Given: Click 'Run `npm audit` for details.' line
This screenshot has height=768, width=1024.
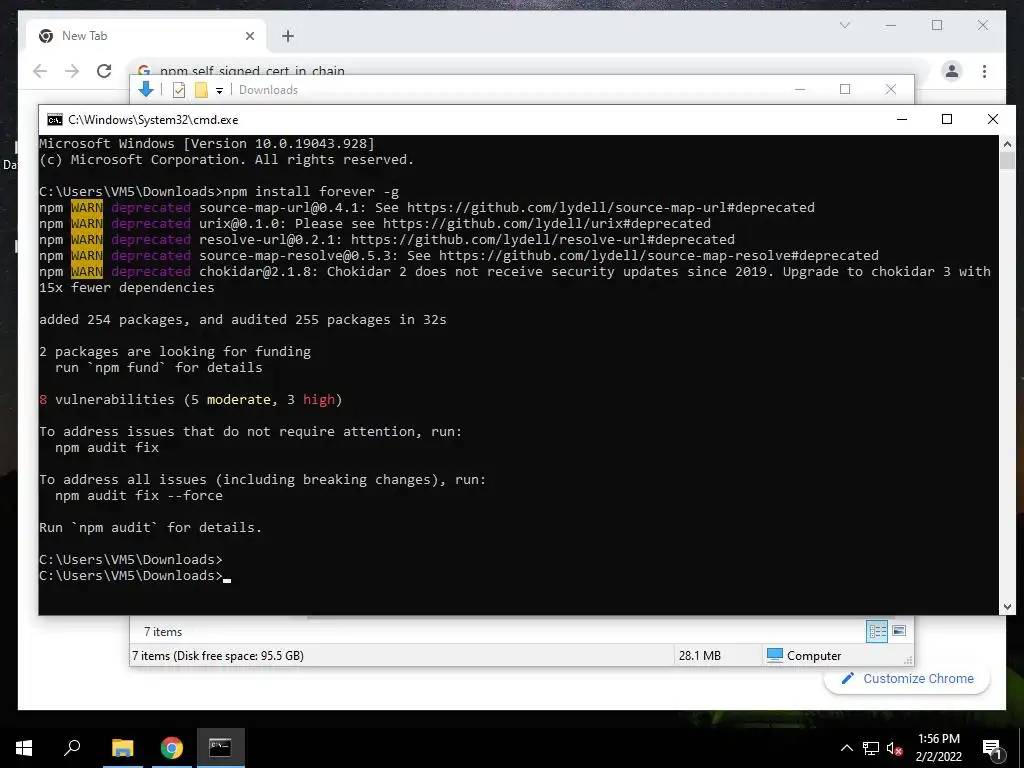Looking at the screenshot, I should [150, 528].
